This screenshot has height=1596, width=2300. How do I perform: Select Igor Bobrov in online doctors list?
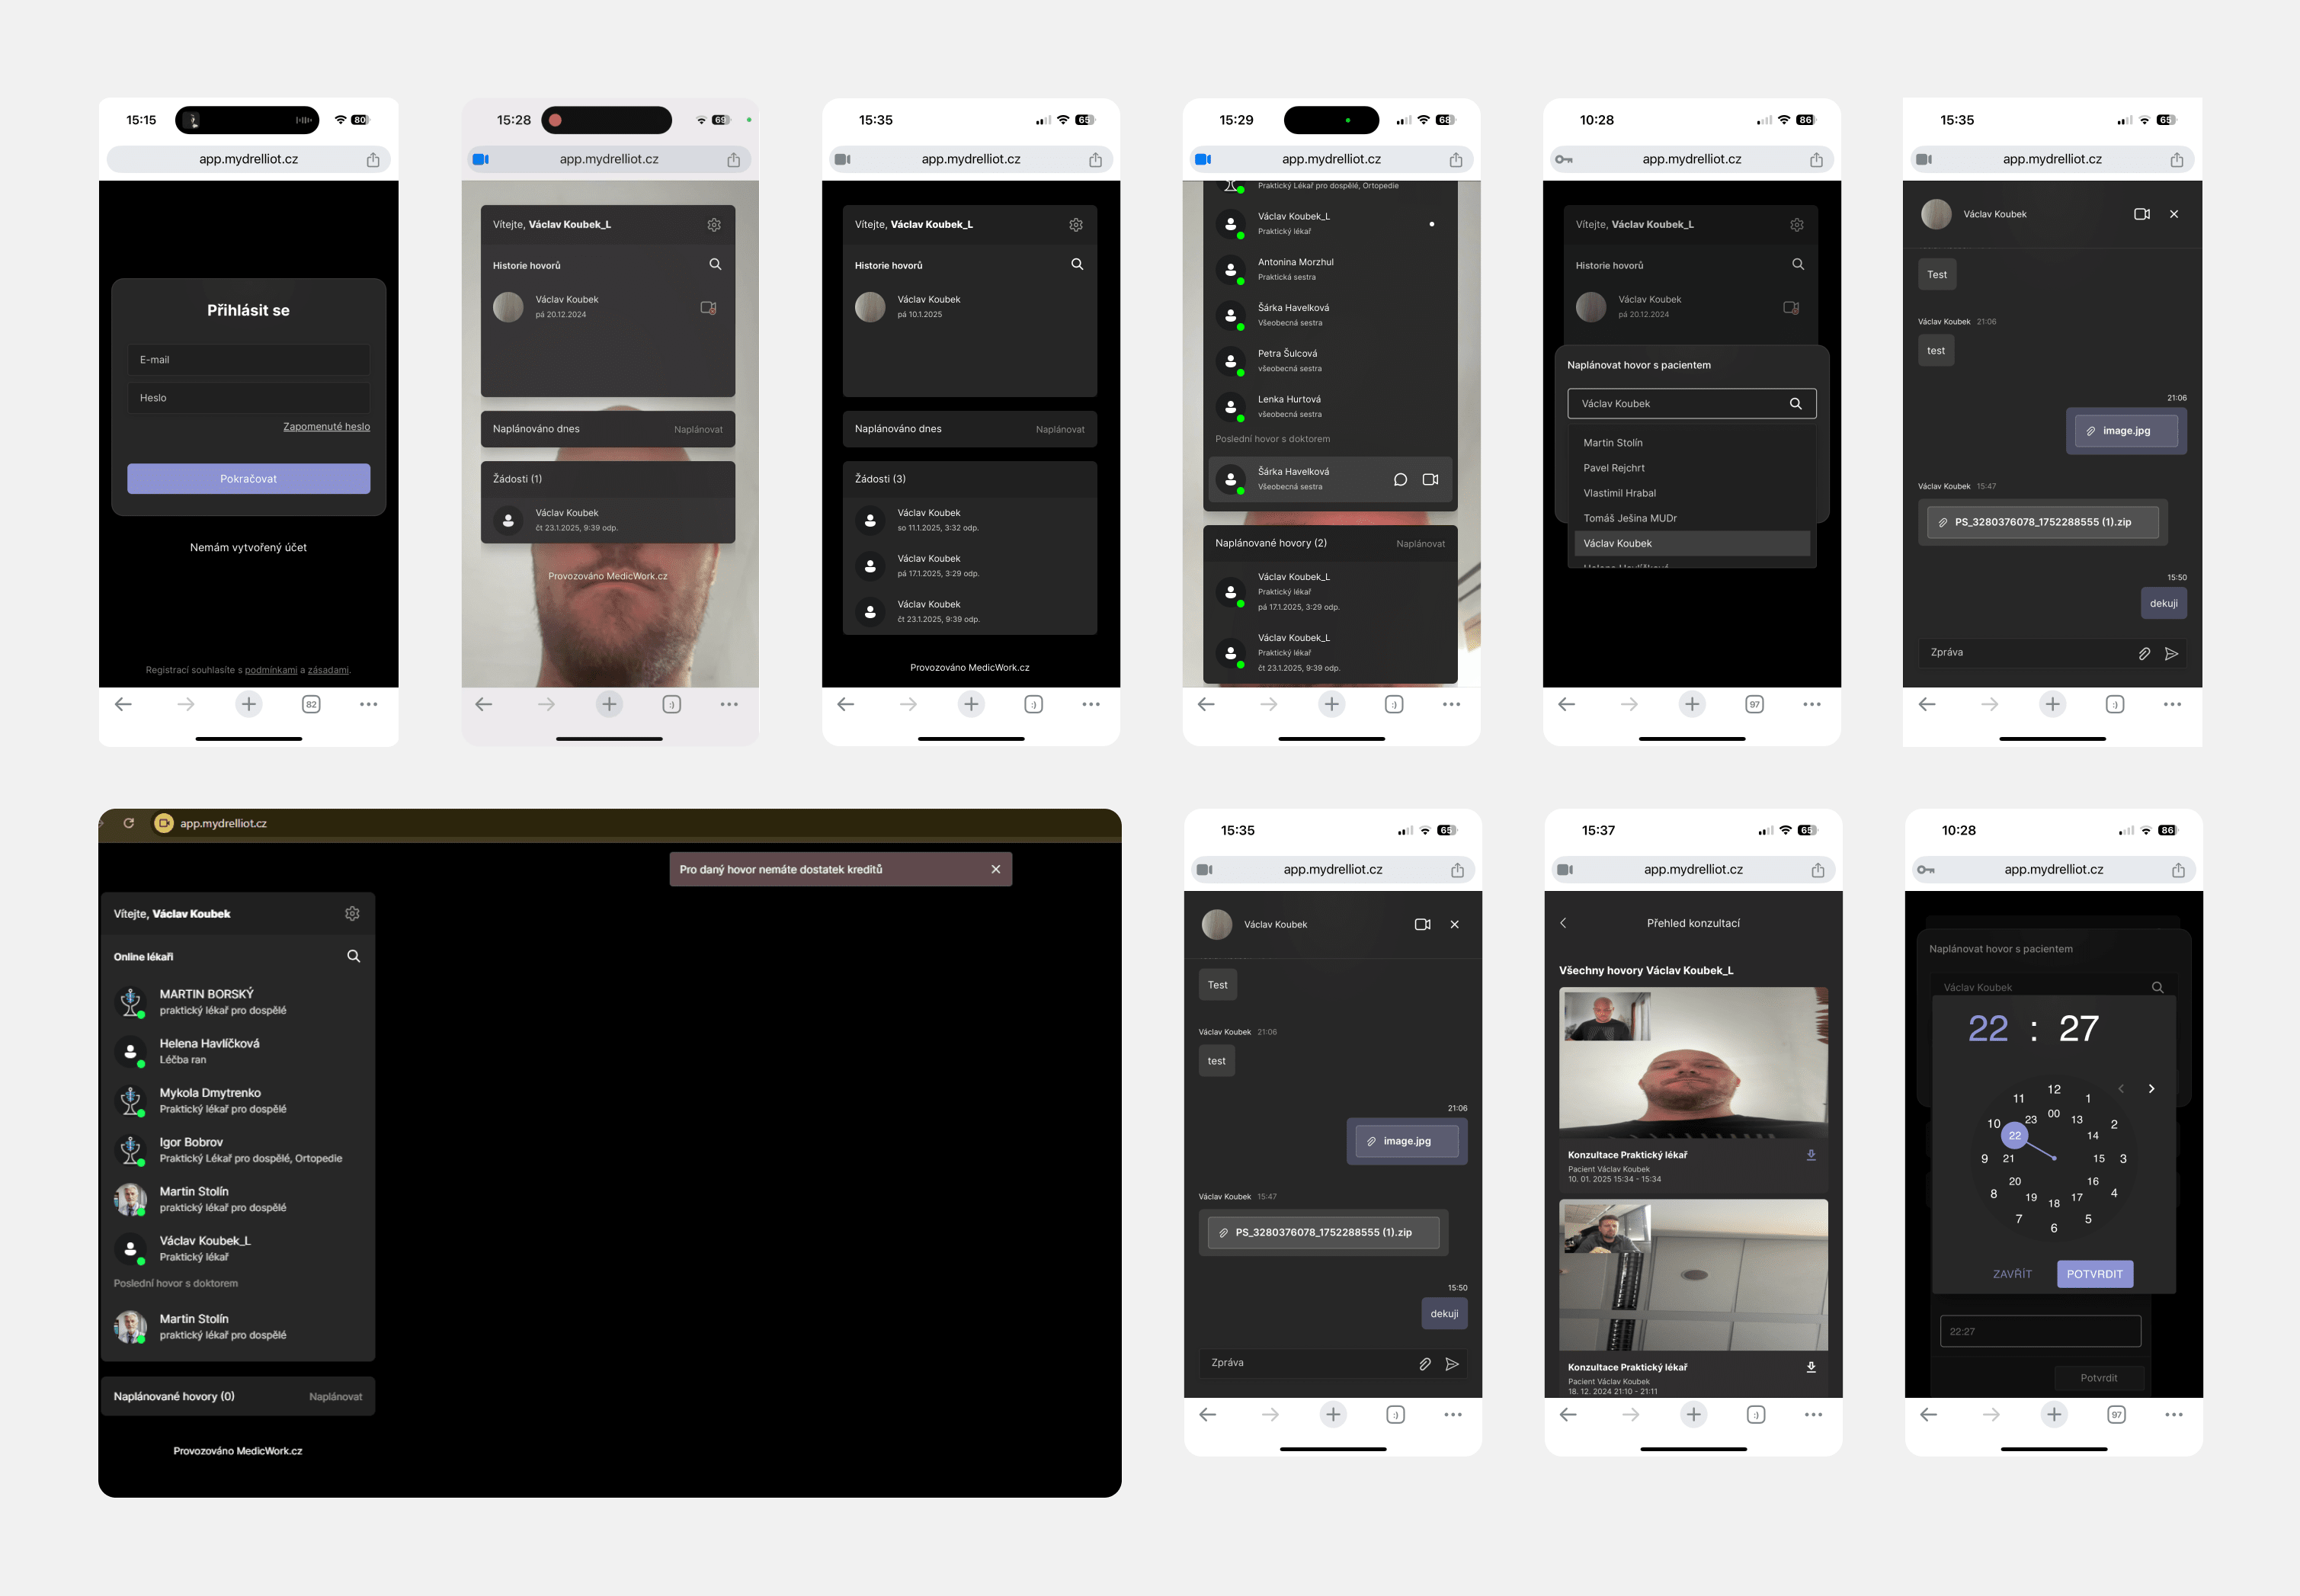238,1150
